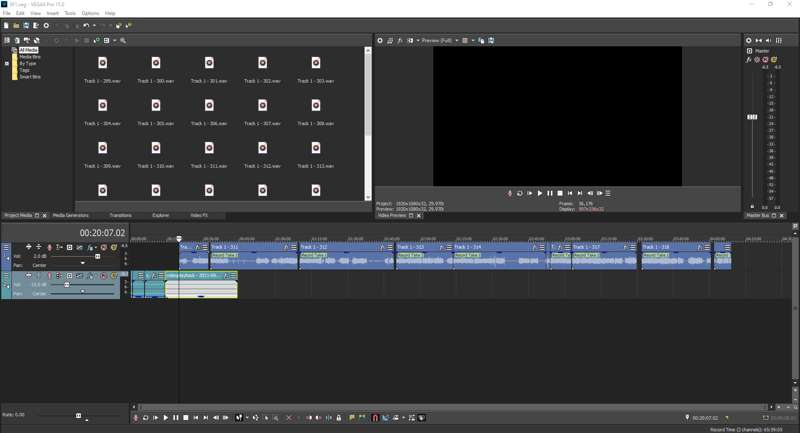Toggle the padlock icon in the timeline toolbar
The image size is (800, 433).
(x=339, y=418)
